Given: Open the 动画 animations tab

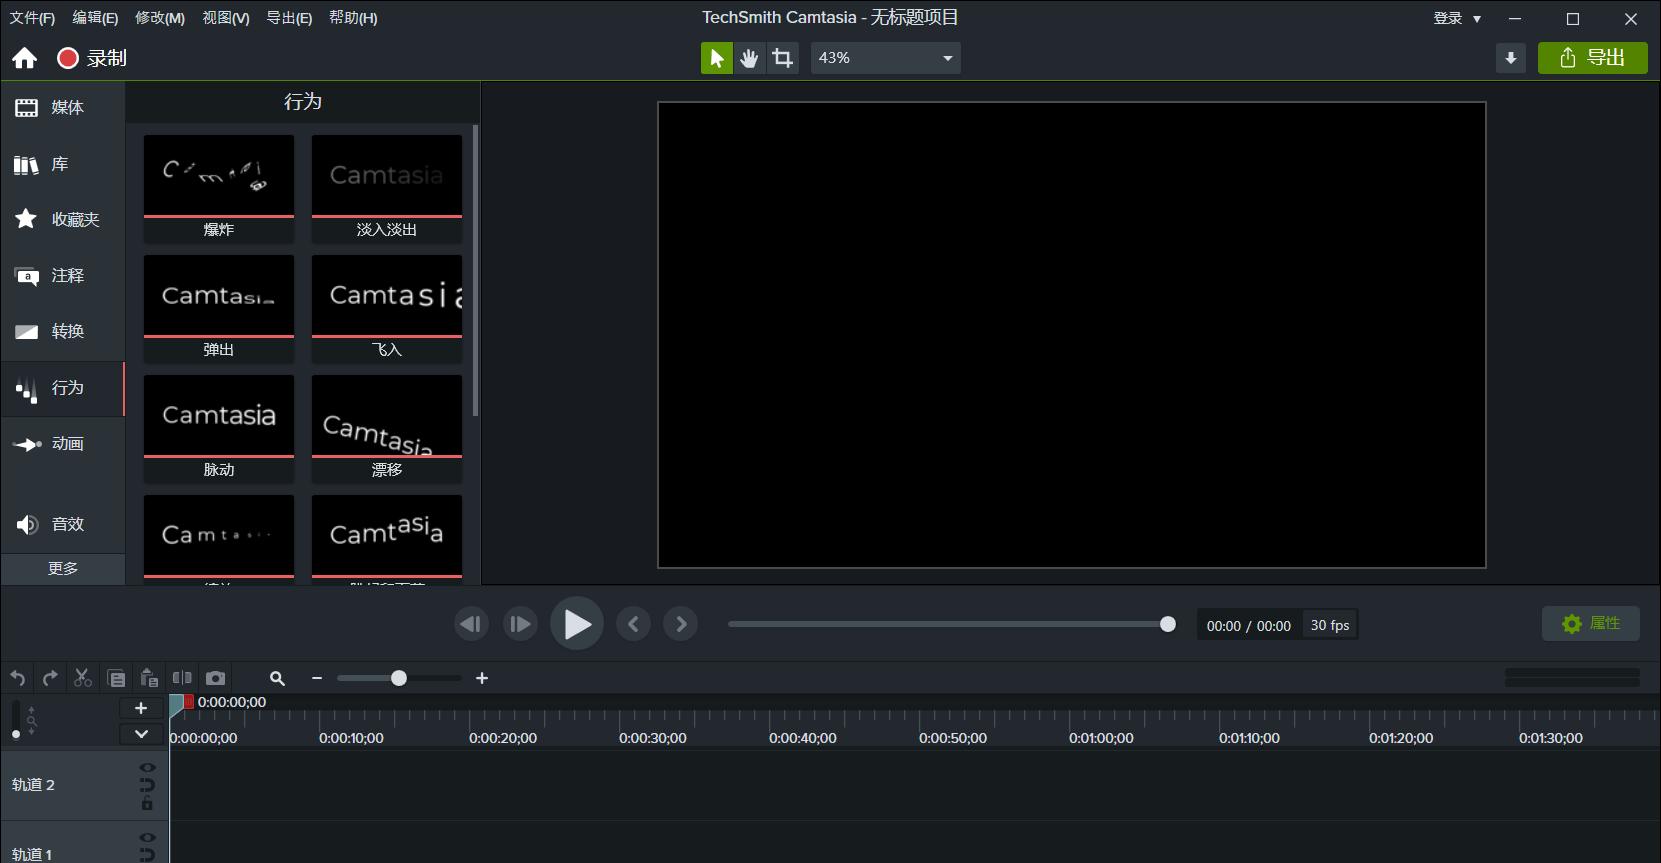Looking at the screenshot, I should tap(63, 443).
